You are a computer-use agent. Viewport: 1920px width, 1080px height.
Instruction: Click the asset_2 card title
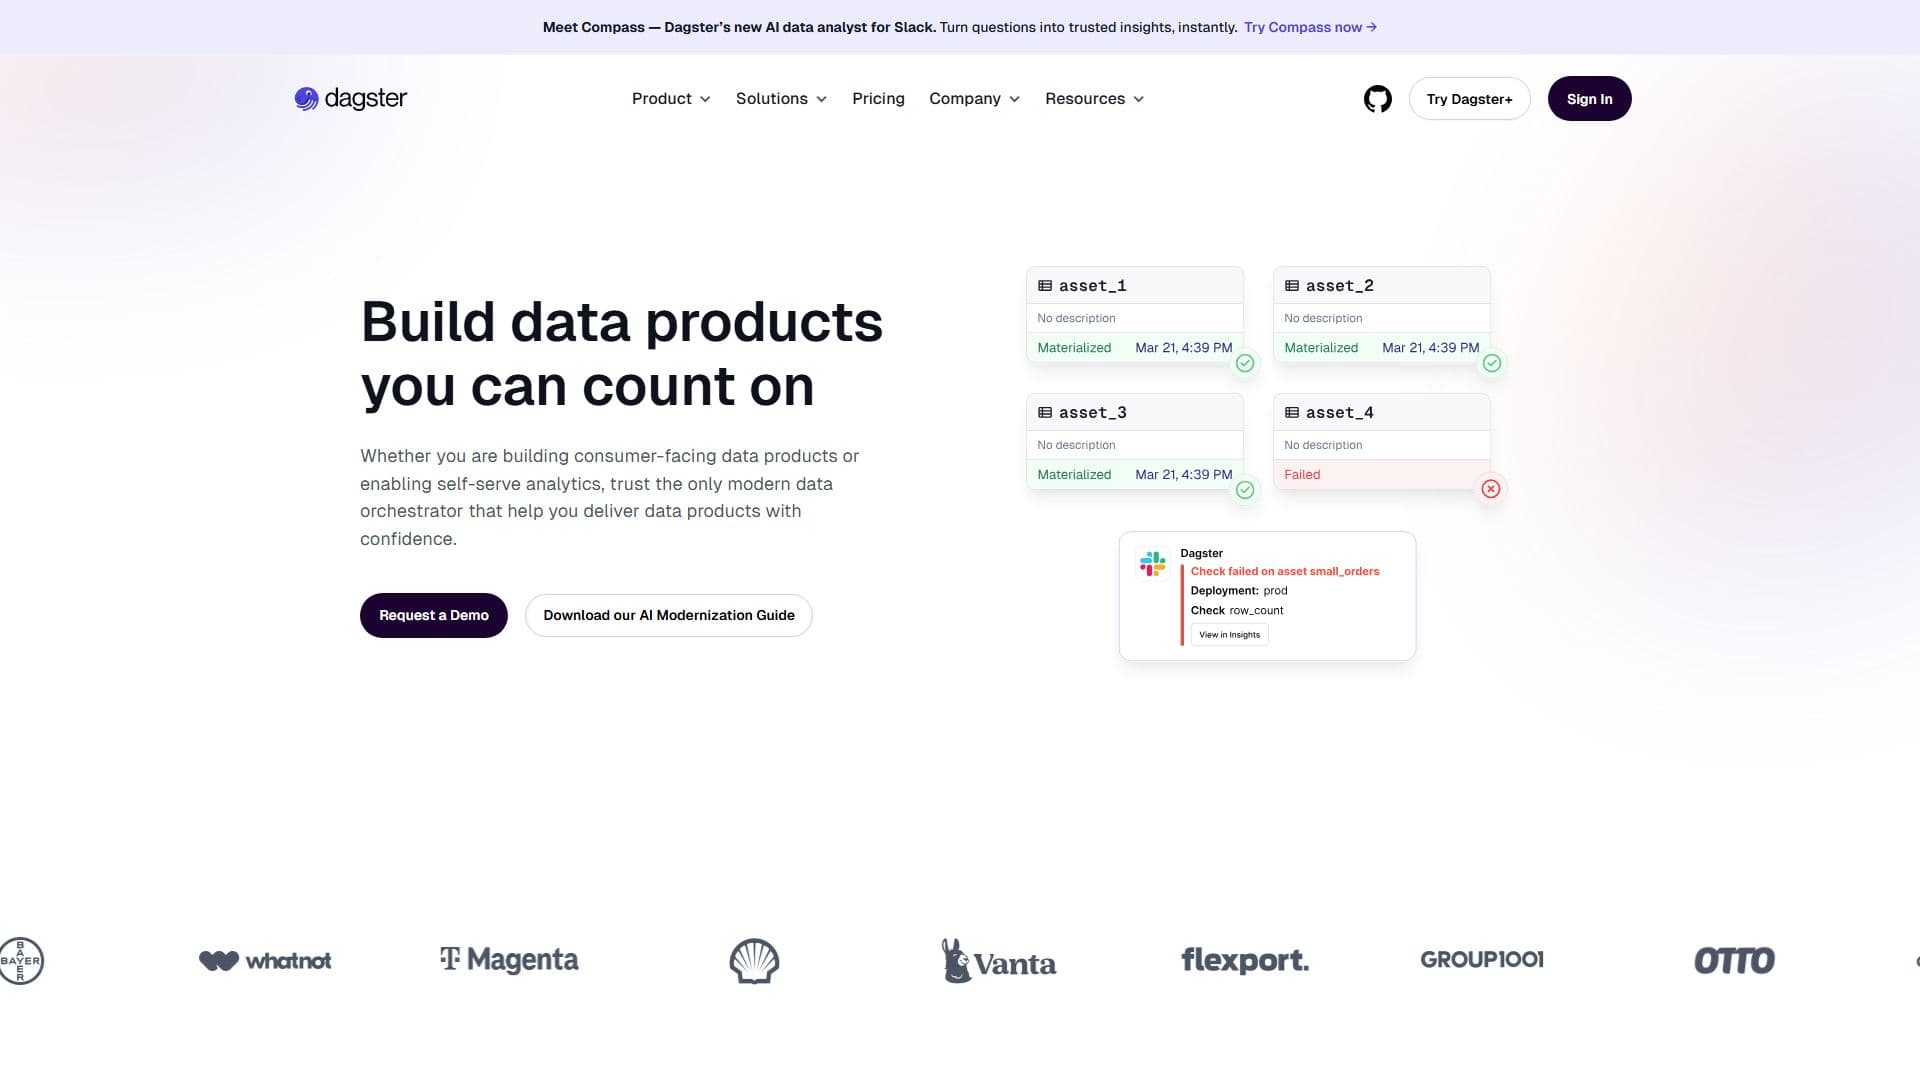point(1339,286)
